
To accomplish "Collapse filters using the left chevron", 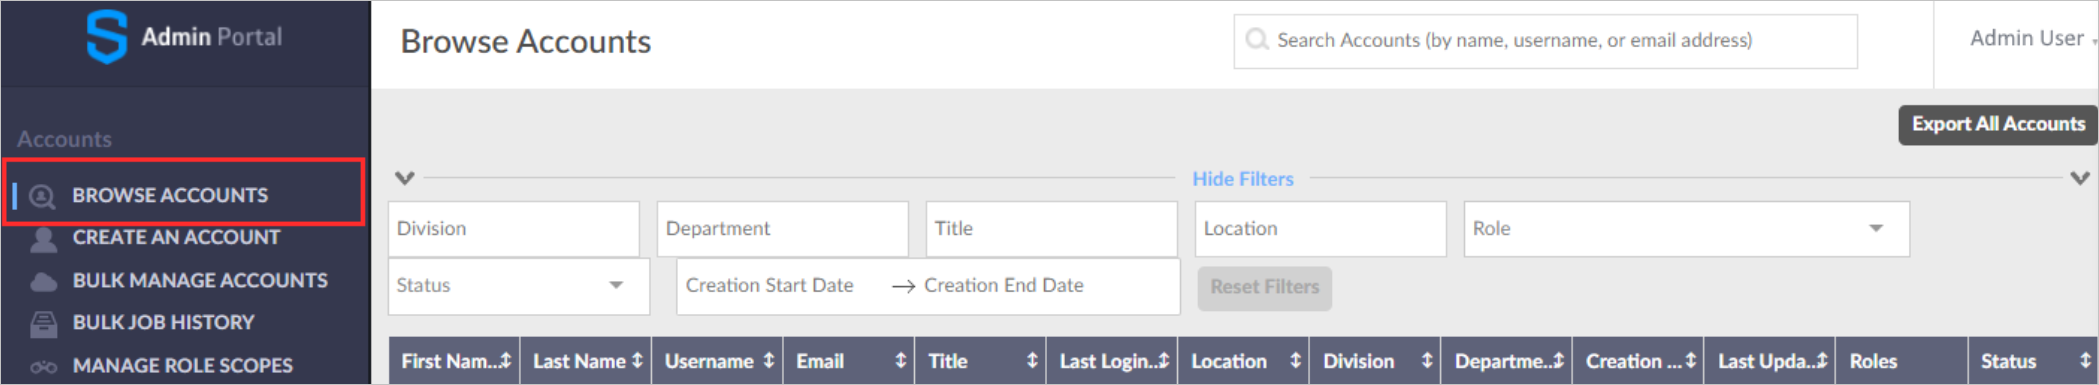I will (x=404, y=178).
